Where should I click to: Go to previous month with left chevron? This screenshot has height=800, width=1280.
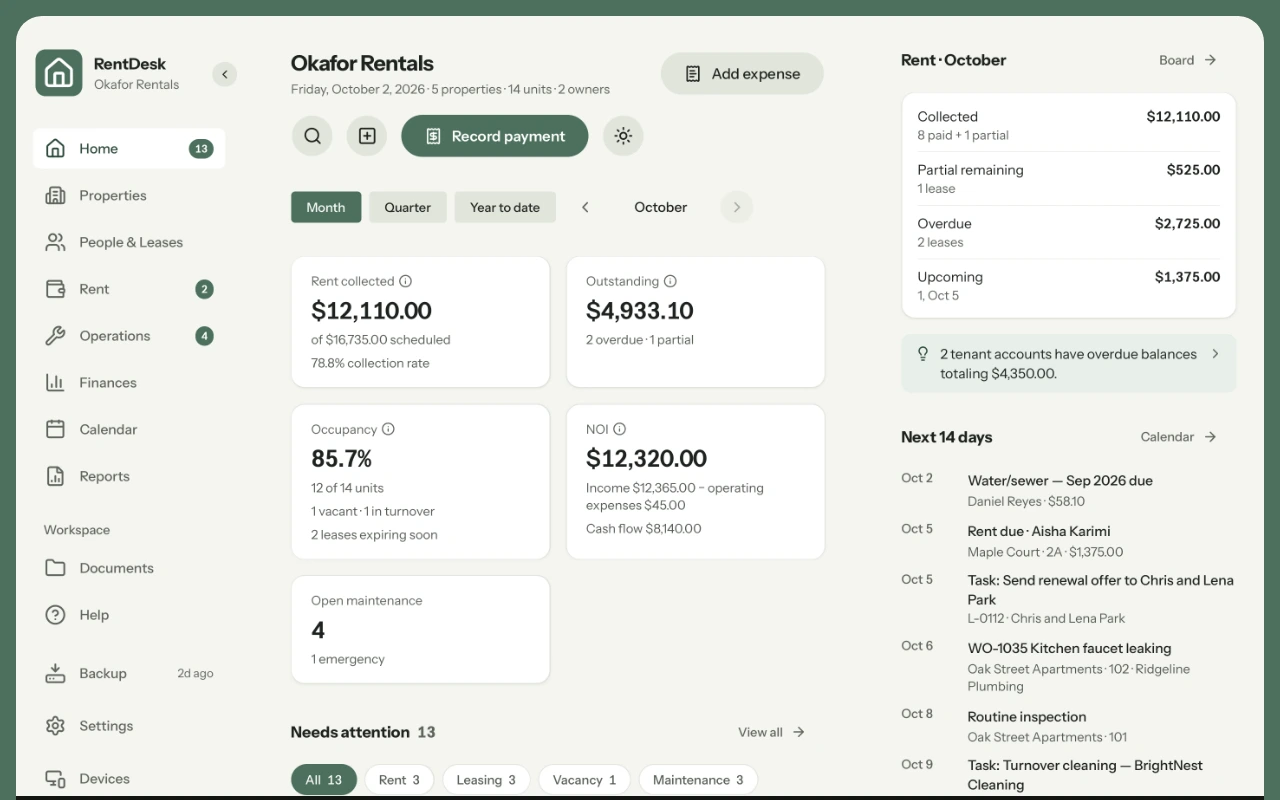(585, 207)
